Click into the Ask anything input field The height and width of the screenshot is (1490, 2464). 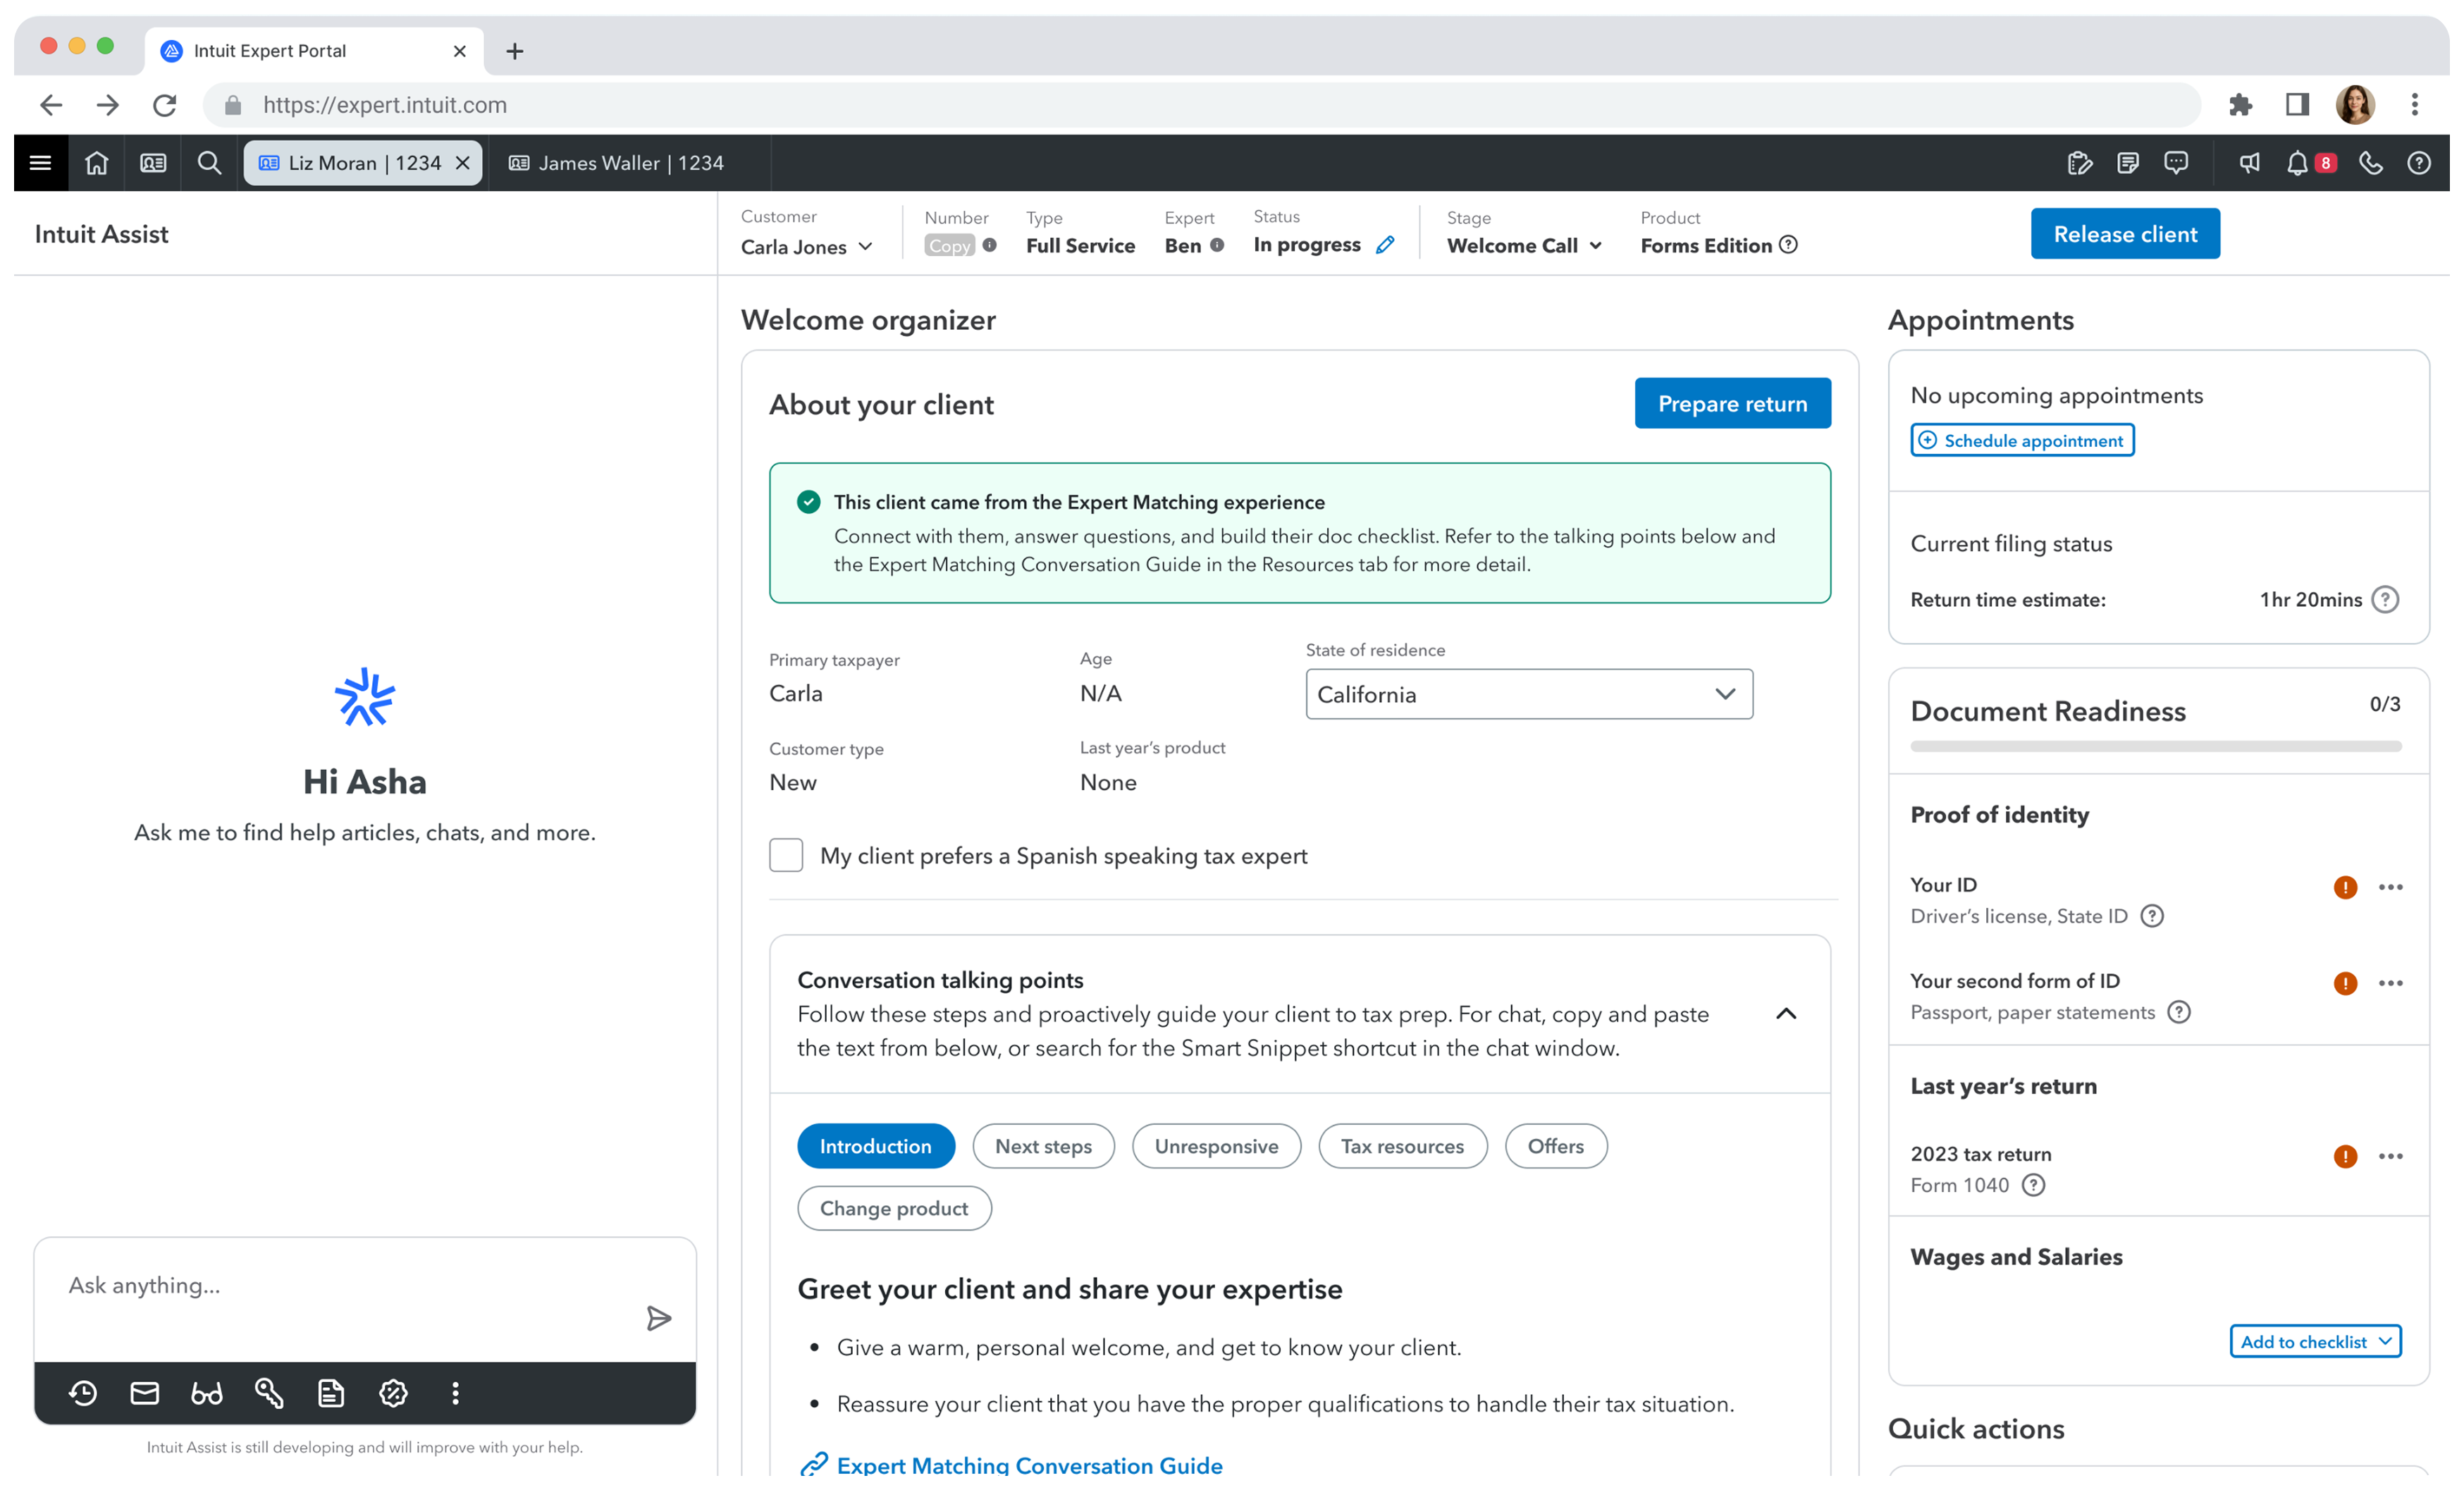click(x=340, y=1286)
